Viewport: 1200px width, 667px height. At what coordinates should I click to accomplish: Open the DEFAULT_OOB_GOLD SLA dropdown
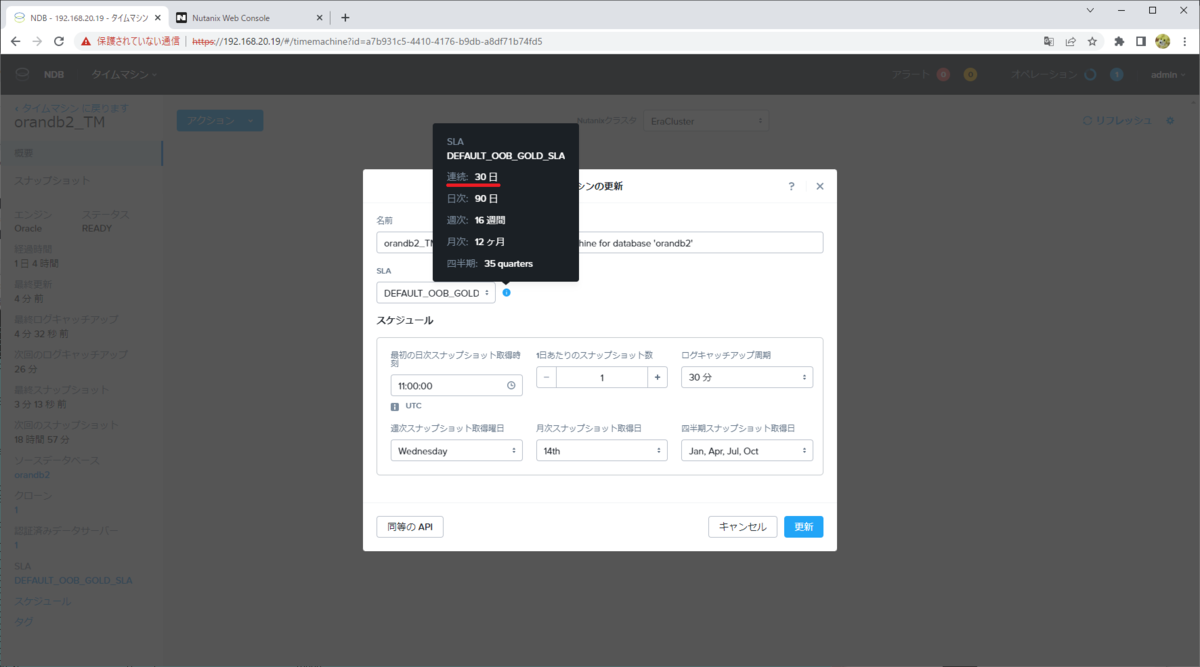pos(435,292)
